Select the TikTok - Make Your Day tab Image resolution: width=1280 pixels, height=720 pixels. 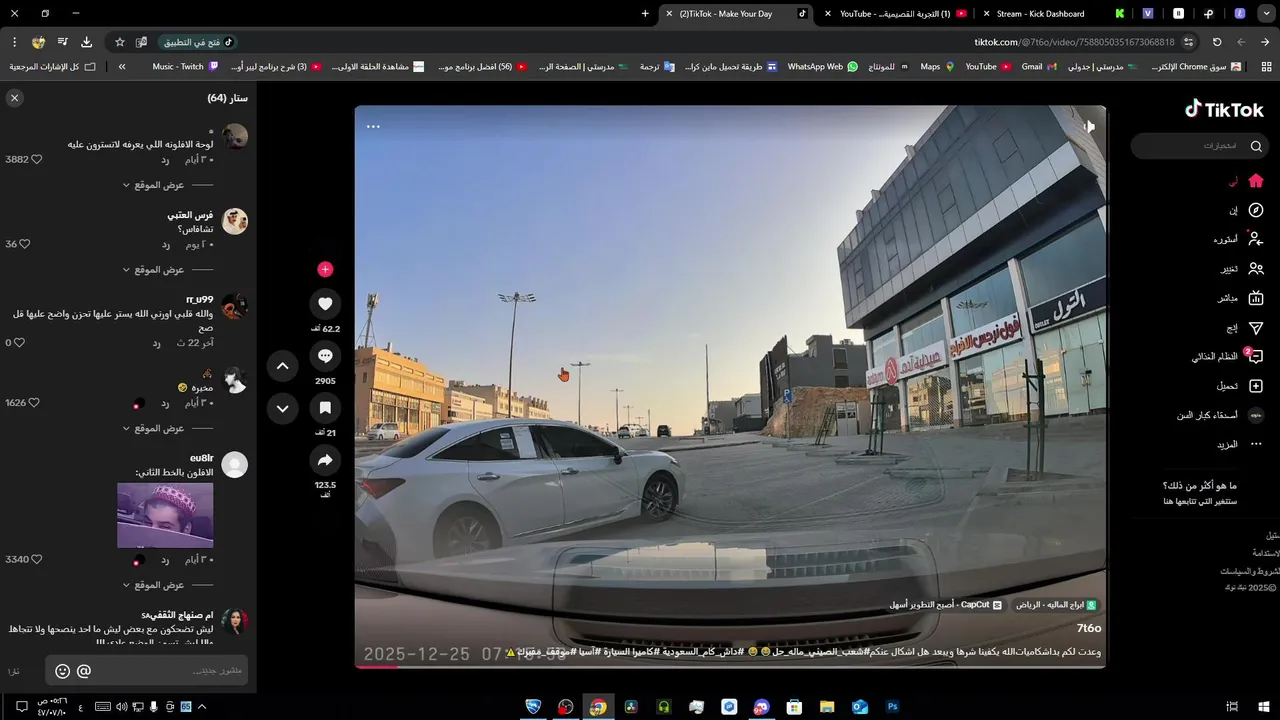click(x=735, y=13)
